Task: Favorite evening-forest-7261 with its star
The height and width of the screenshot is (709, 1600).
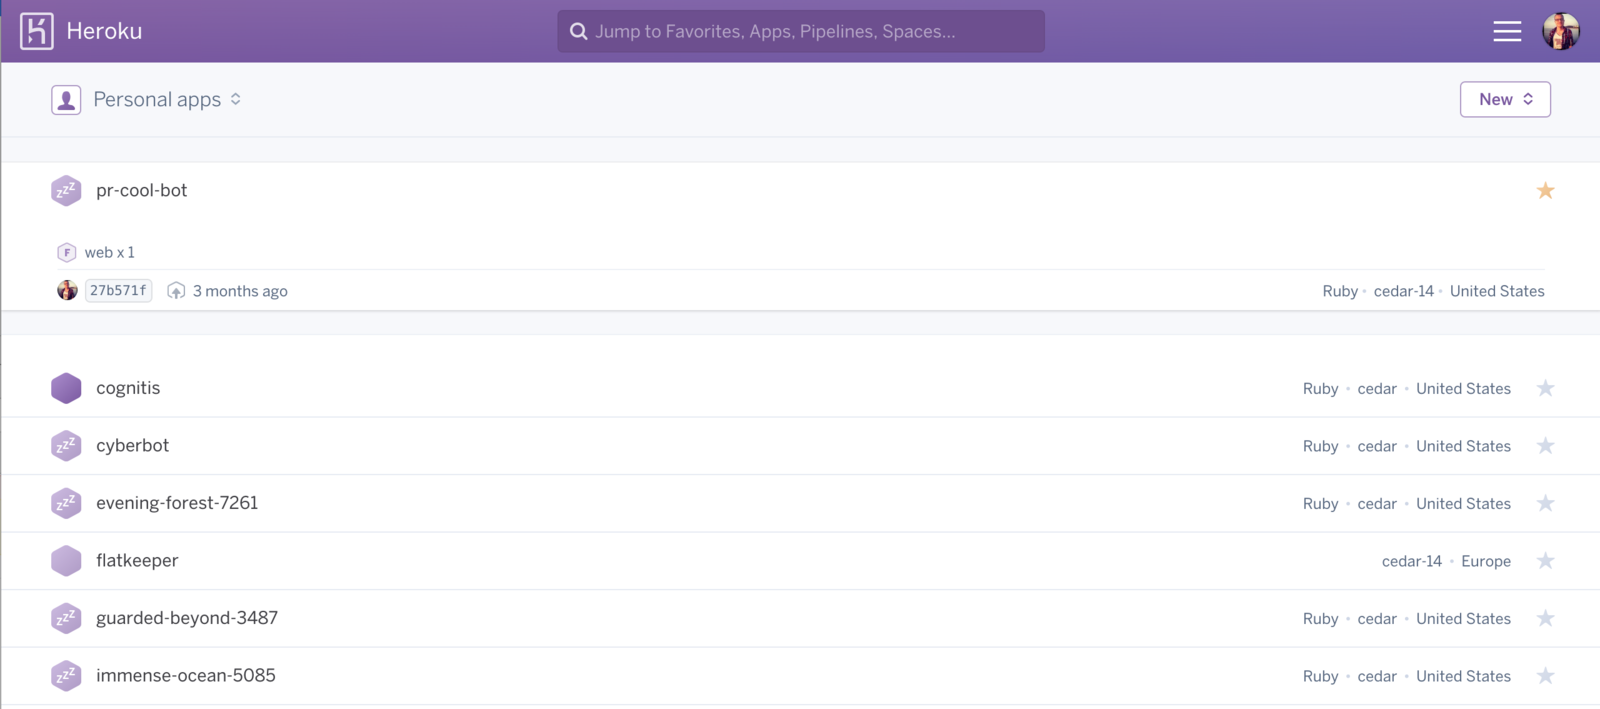Action: pyautogui.click(x=1545, y=503)
